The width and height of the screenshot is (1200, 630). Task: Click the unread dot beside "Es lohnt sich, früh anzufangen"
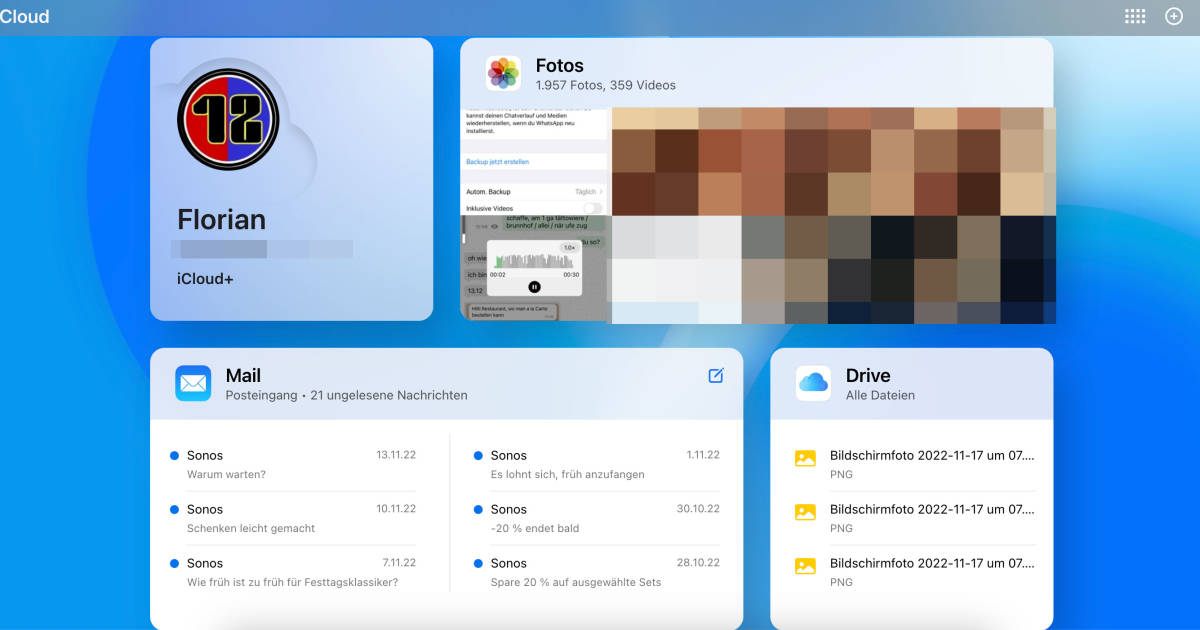coord(478,454)
